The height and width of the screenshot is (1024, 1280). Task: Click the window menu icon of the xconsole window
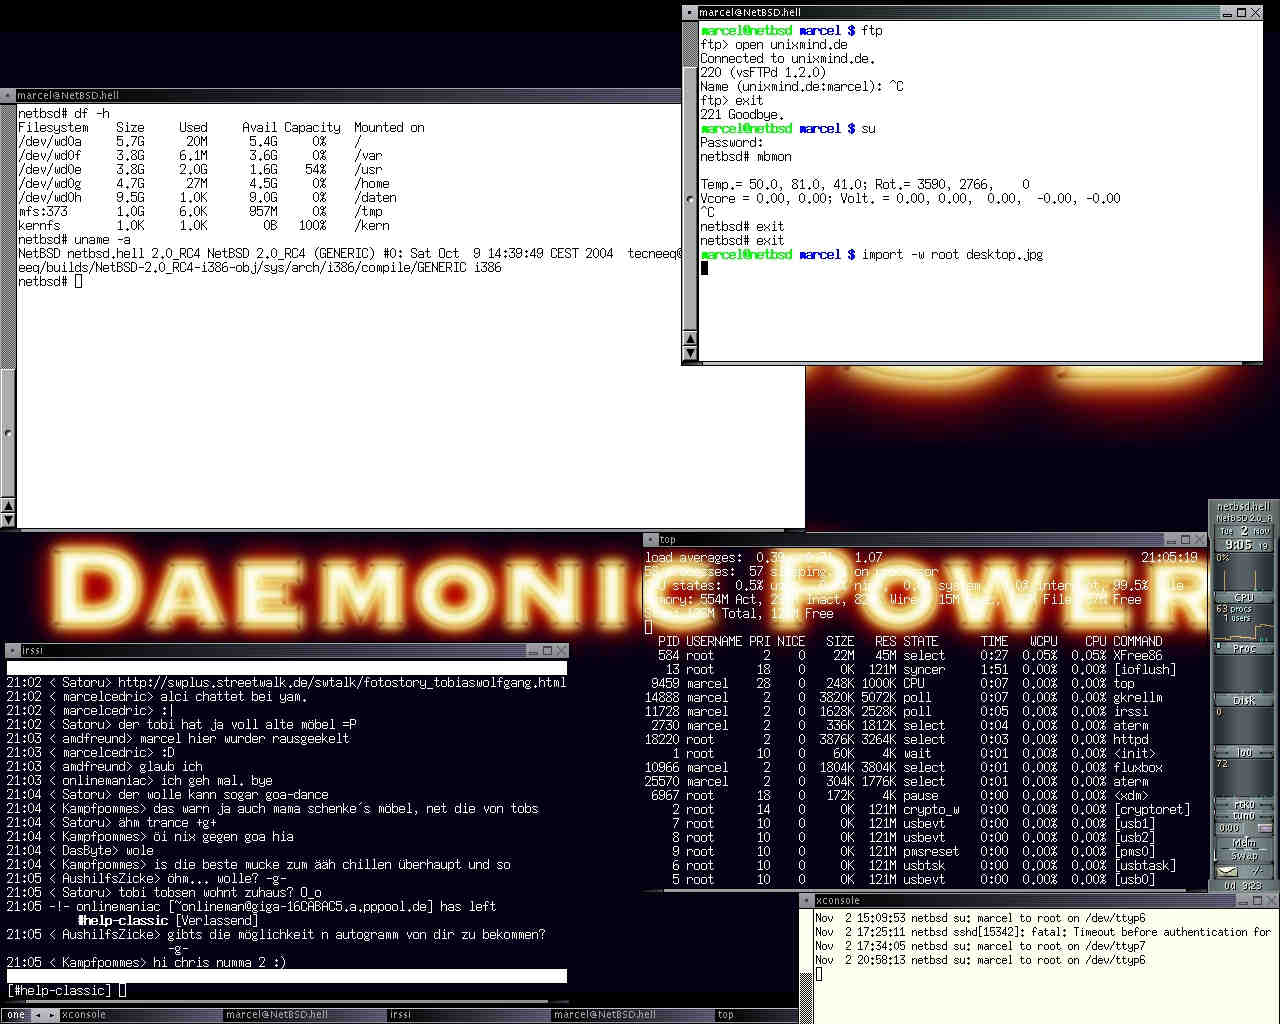pos(806,900)
